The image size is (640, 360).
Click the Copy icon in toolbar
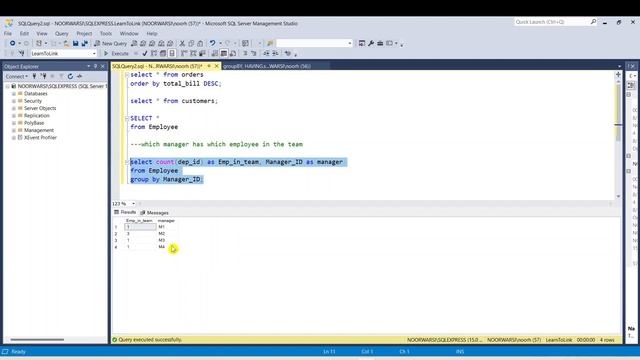[x=191, y=43]
